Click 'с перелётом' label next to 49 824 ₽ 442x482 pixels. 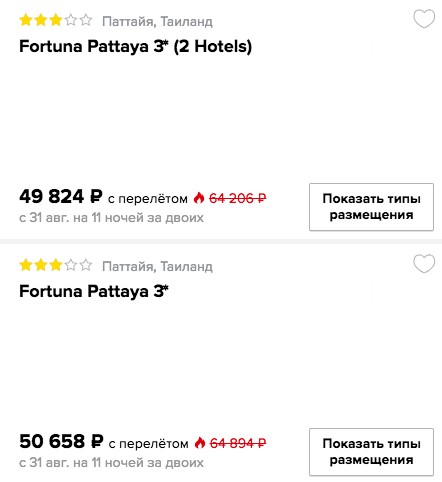pyautogui.click(x=148, y=199)
